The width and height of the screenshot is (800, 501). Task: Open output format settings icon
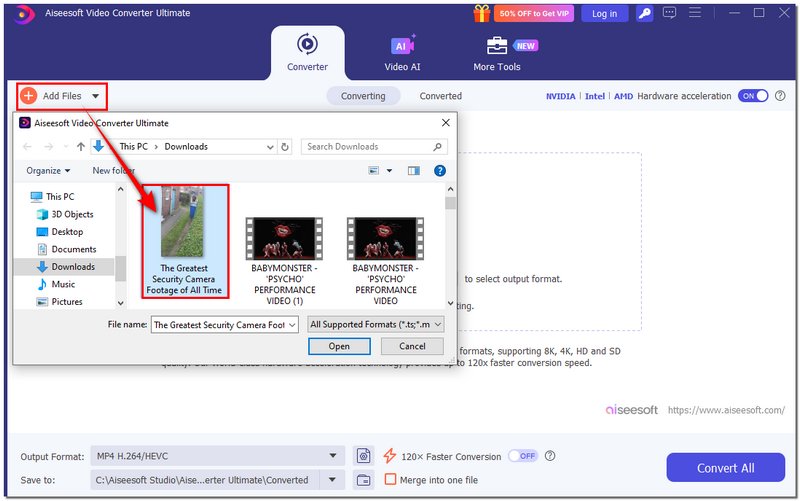(x=364, y=456)
